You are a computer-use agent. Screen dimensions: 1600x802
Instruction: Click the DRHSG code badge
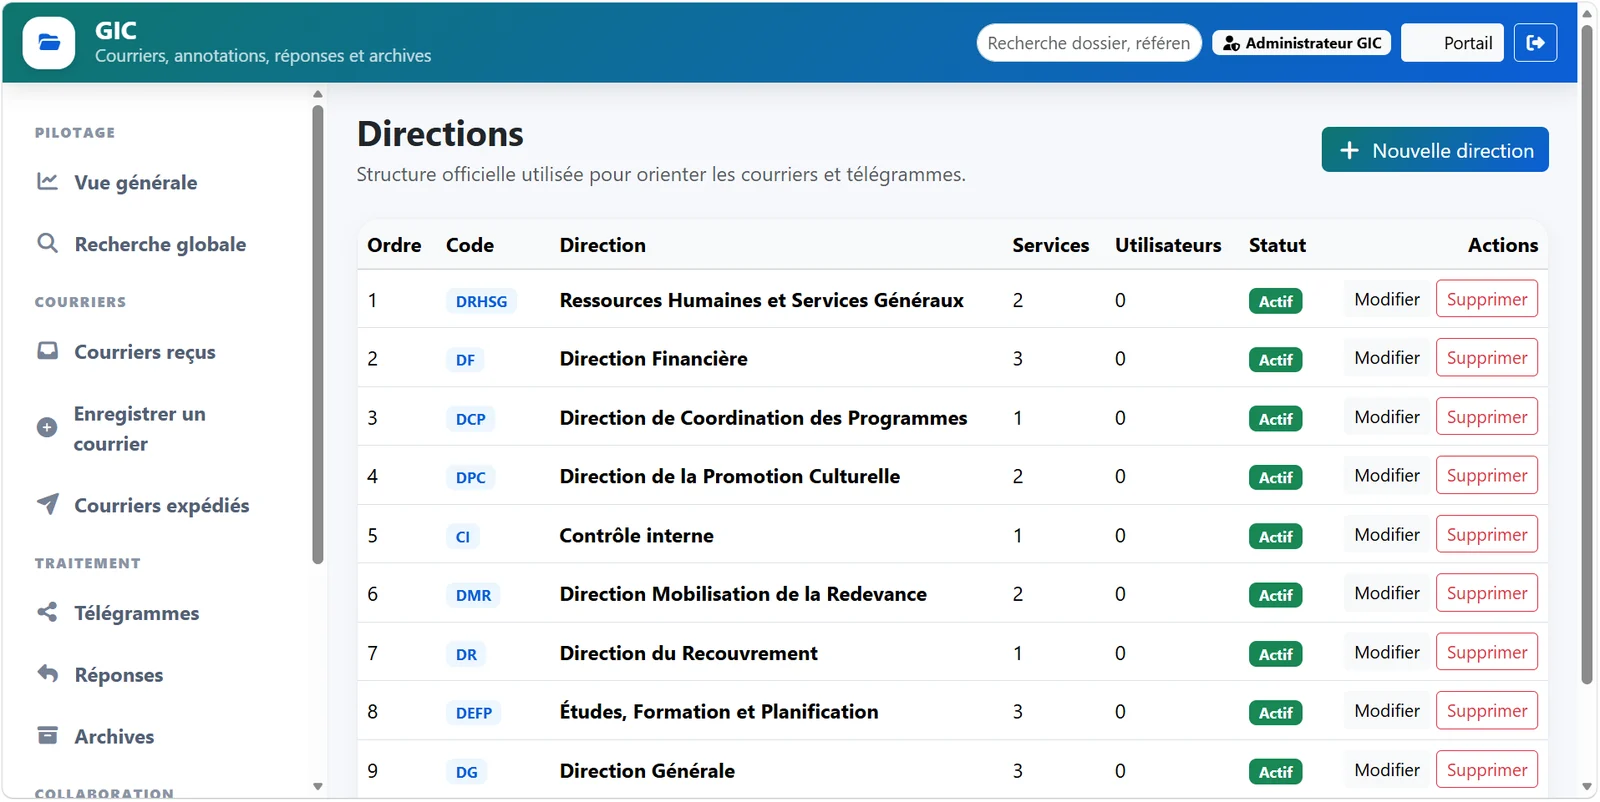[x=481, y=301]
